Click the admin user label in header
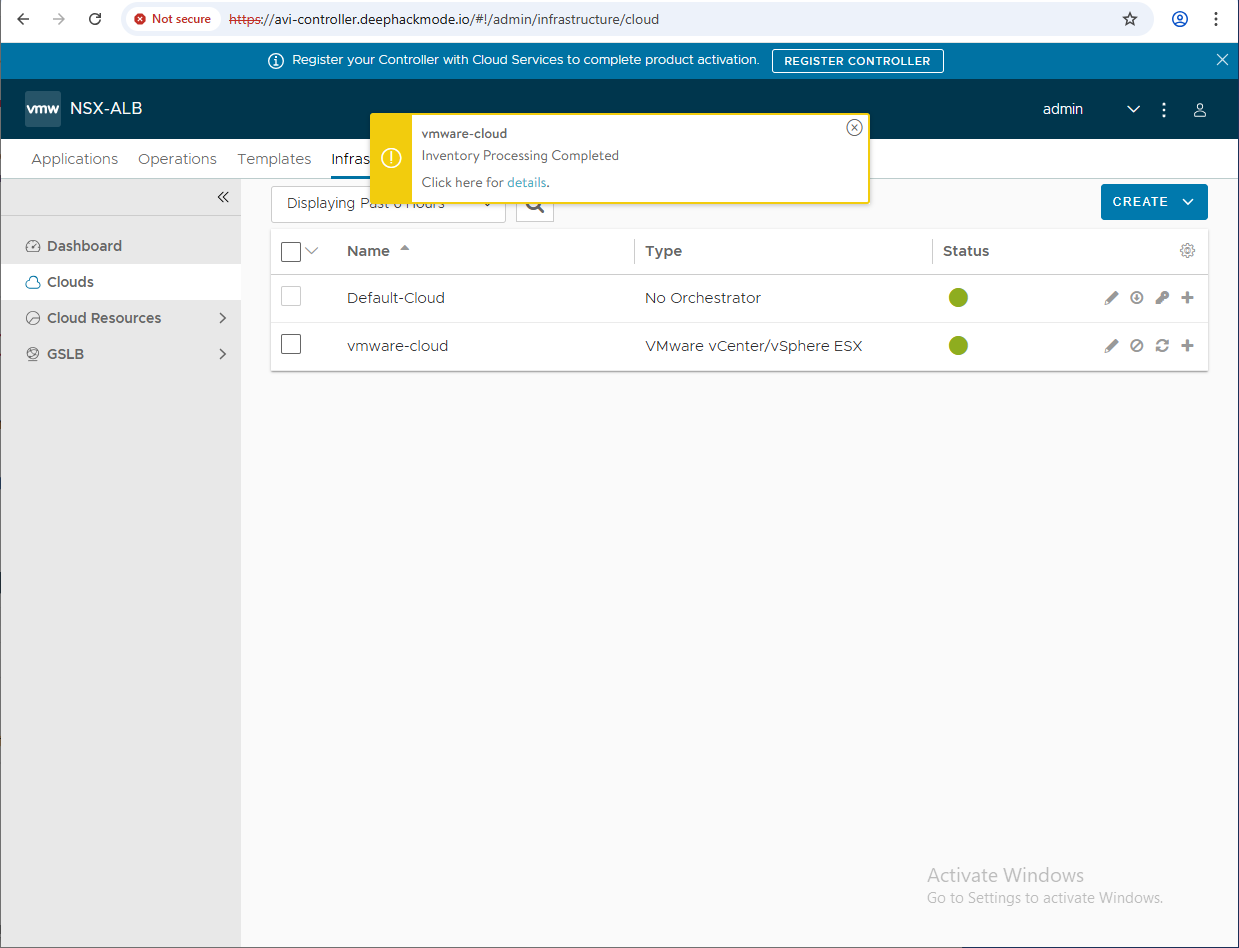Image resolution: width=1239 pixels, height=948 pixels. click(1063, 109)
